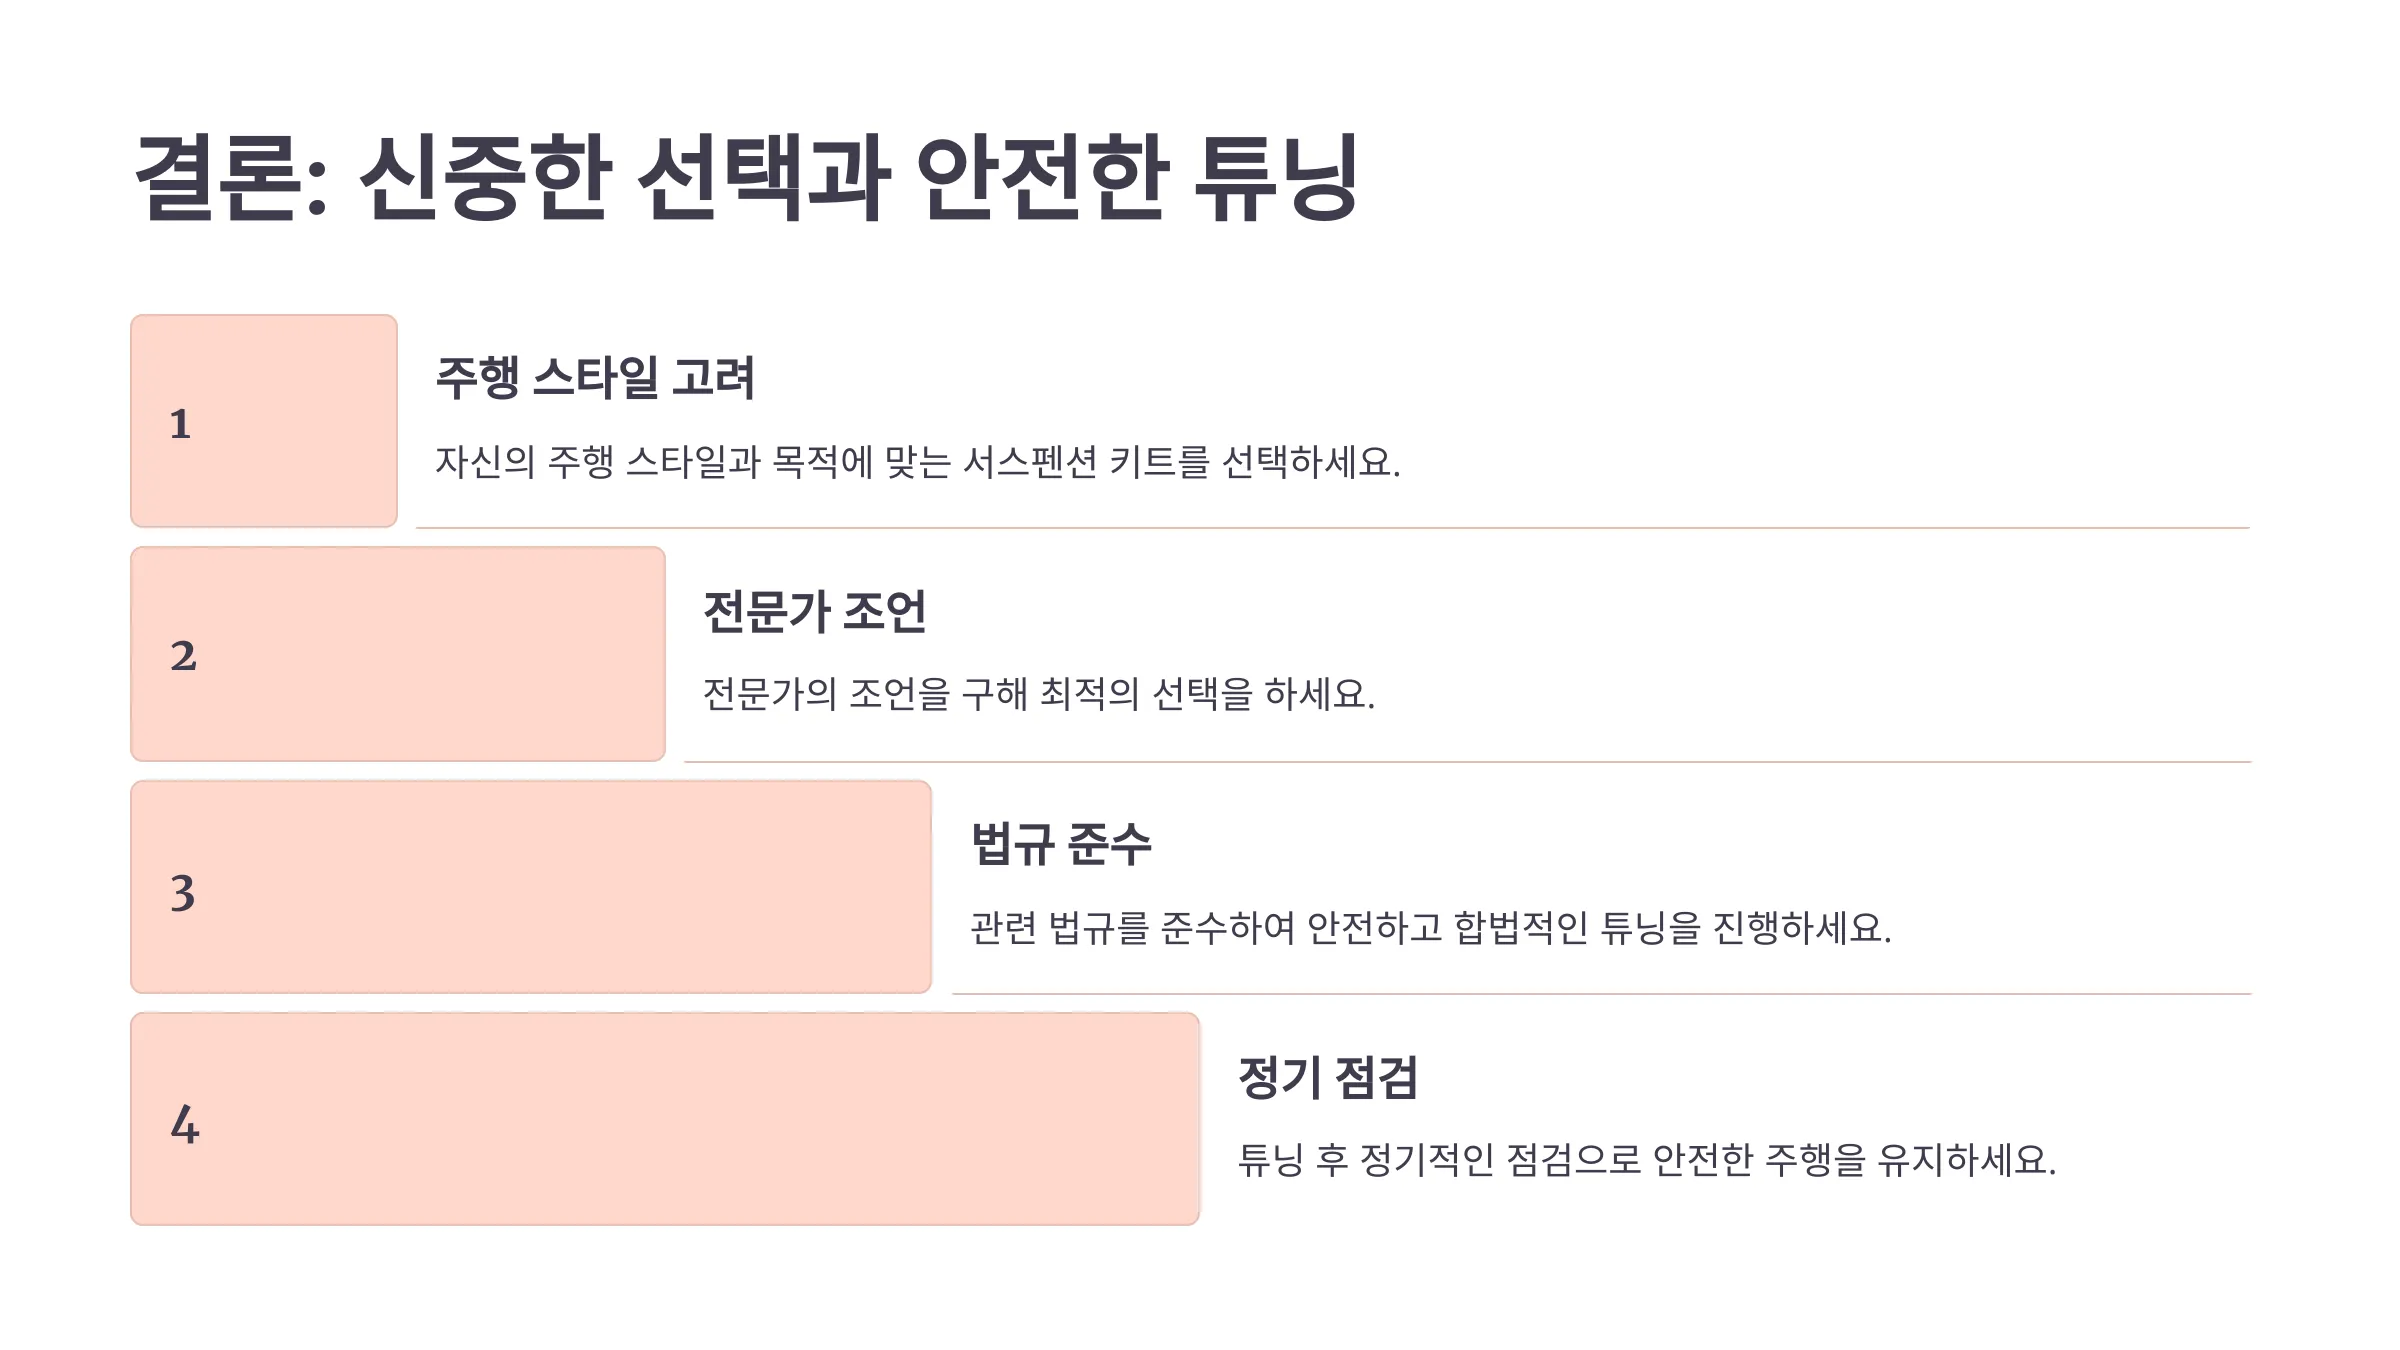The height and width of the screenshot is (1350, 2400).
Task: Click the text about 정기적인 점검으로 안전한 주행
Action: pos(1647,1160)
